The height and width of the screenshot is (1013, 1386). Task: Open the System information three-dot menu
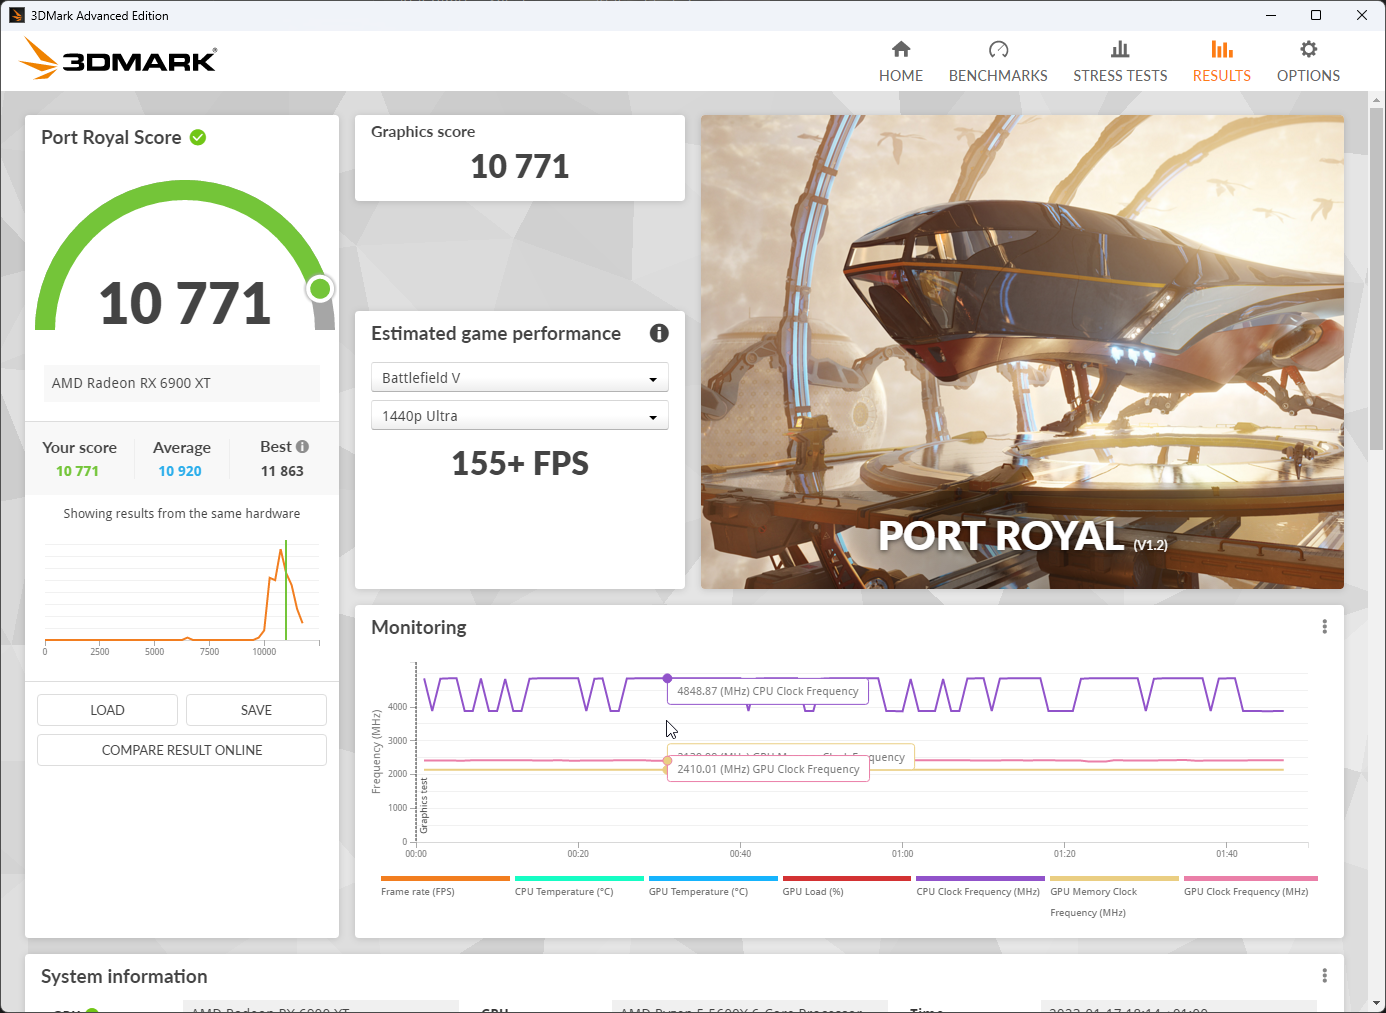tap(1324, 976)
